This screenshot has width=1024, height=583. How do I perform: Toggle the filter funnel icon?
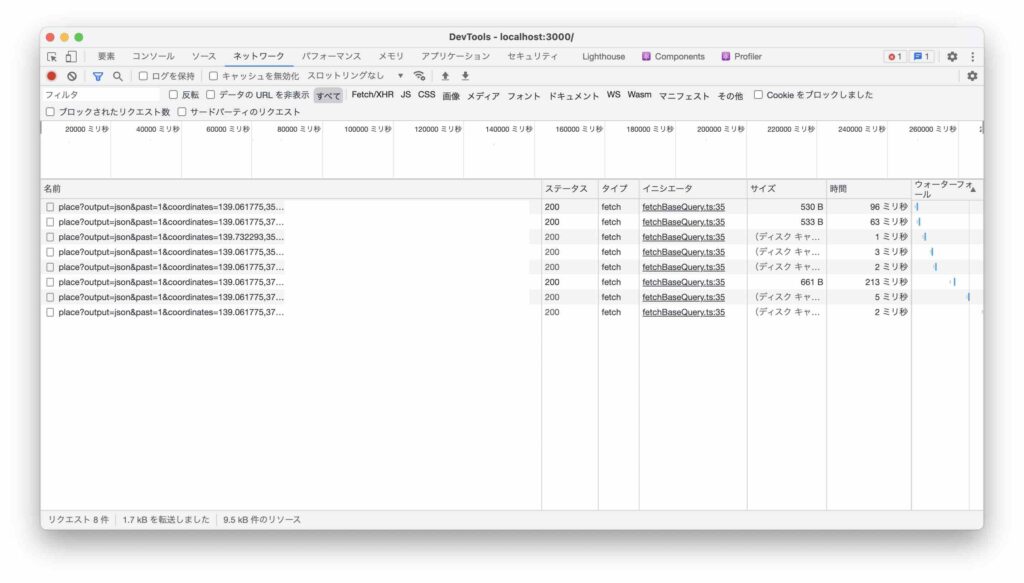point(98,76)
